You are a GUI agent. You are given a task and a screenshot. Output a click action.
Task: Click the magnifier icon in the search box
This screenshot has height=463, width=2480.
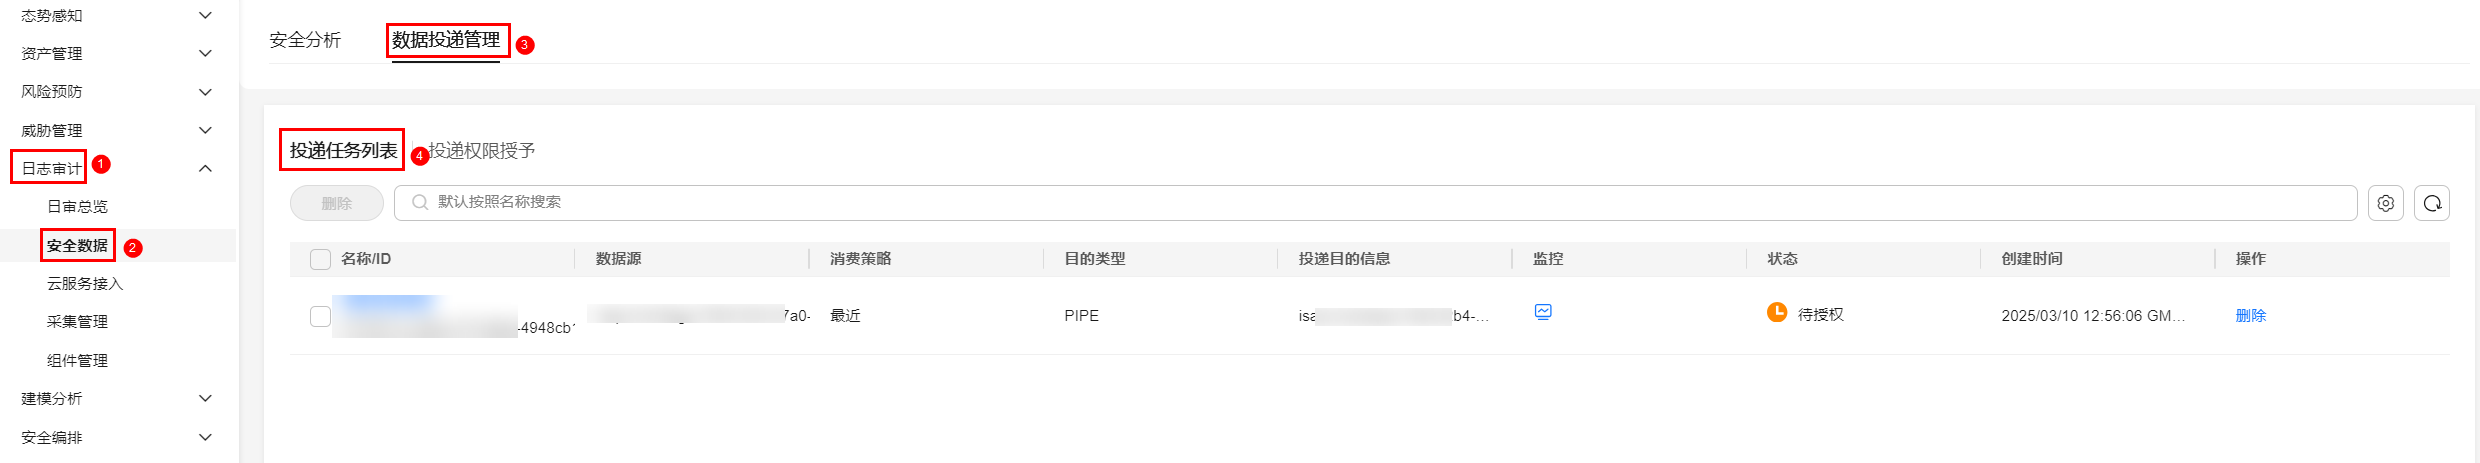[420, 202]
